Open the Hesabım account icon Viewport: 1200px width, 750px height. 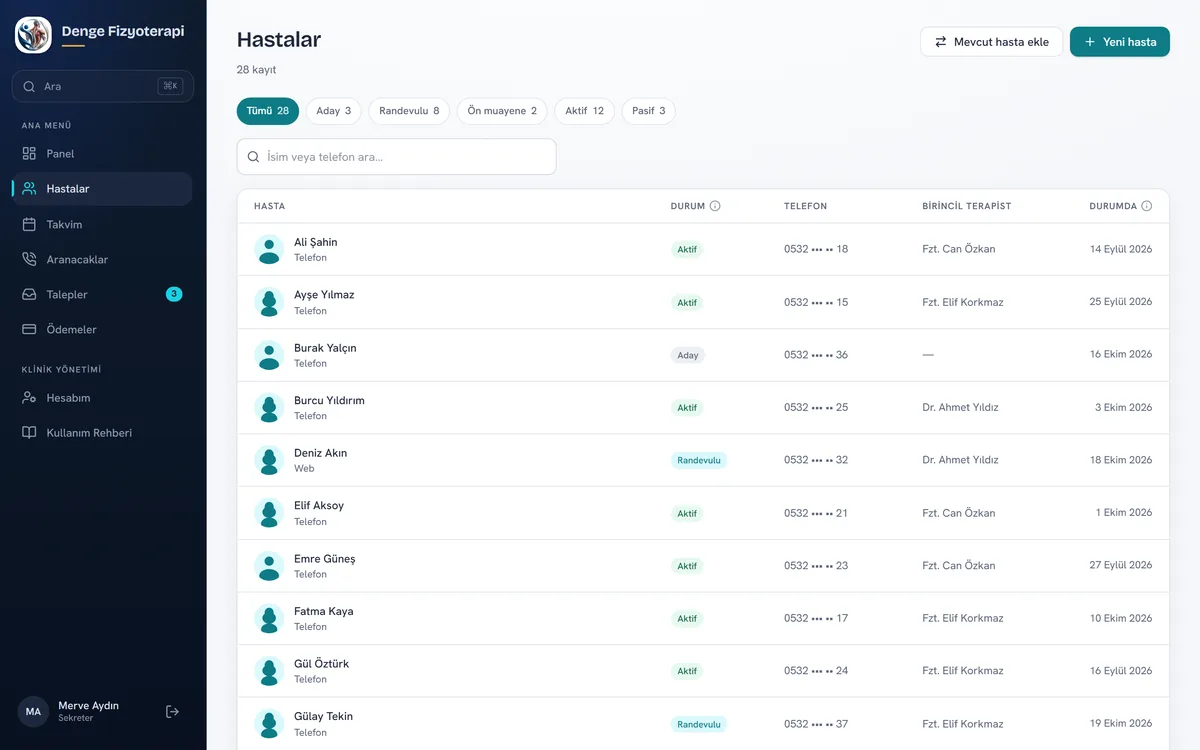point(29,398)
